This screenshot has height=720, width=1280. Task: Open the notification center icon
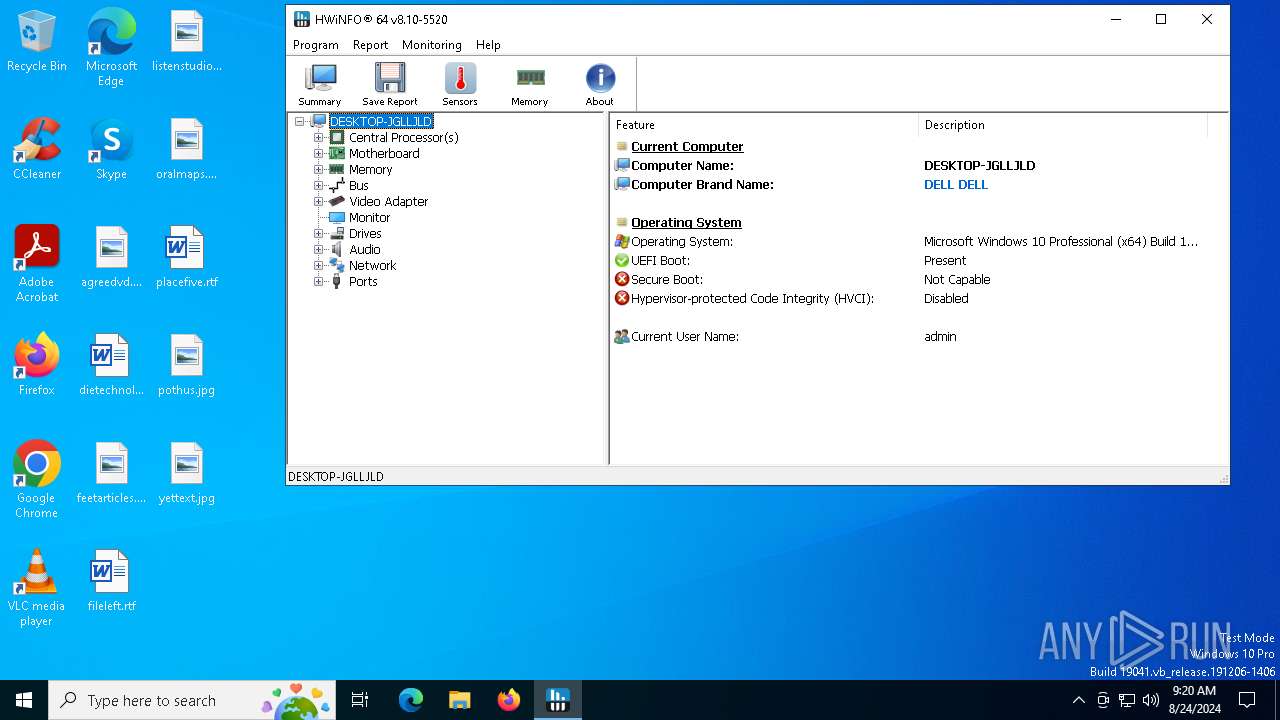[1247, 700]
